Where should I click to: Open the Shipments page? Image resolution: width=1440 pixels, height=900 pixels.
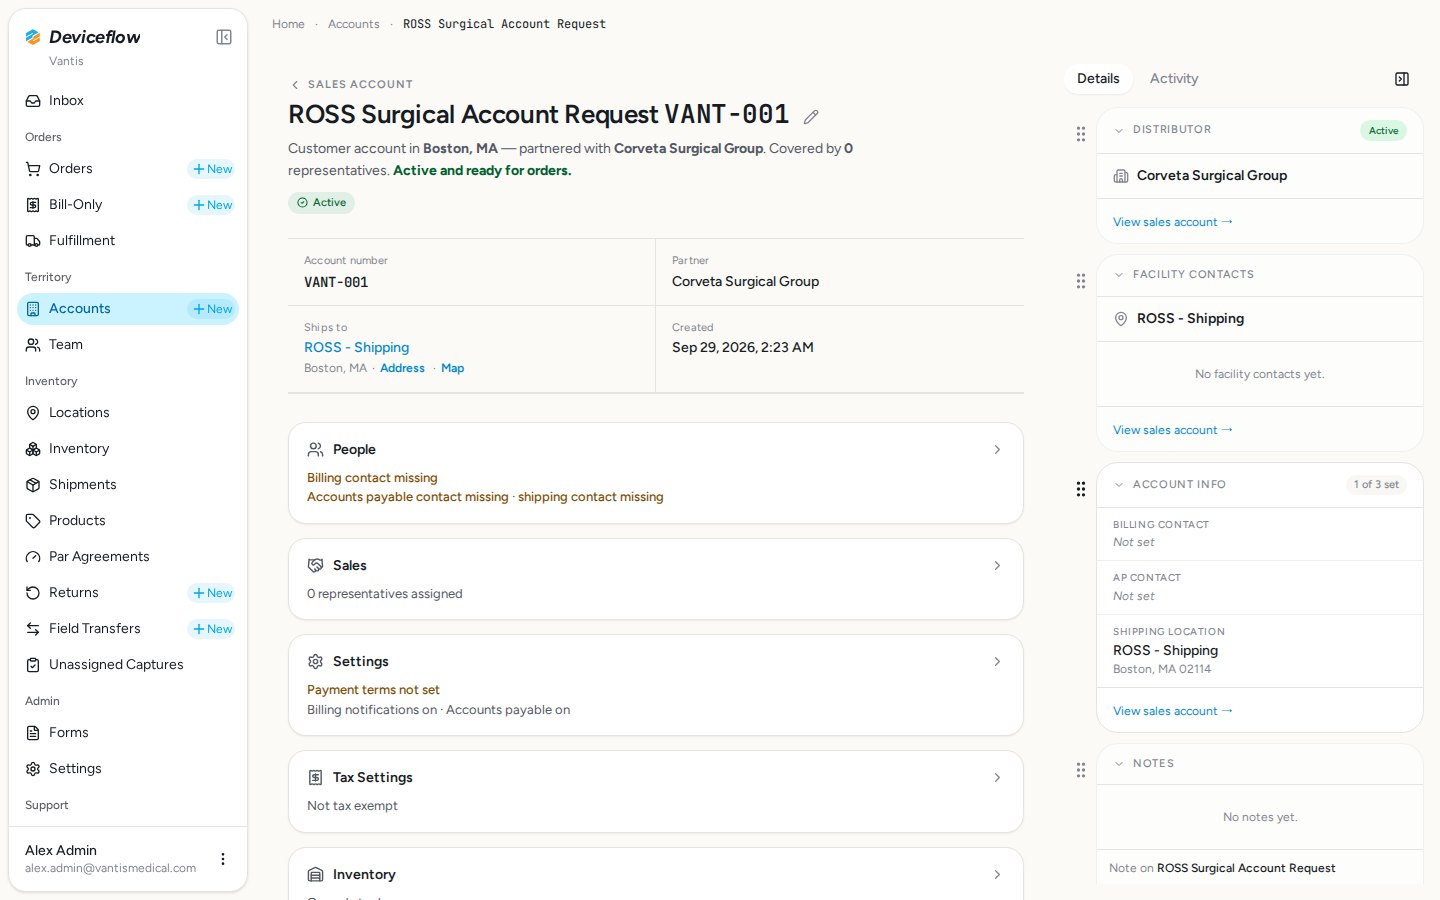pyautogui.click(x=128, y=485)
